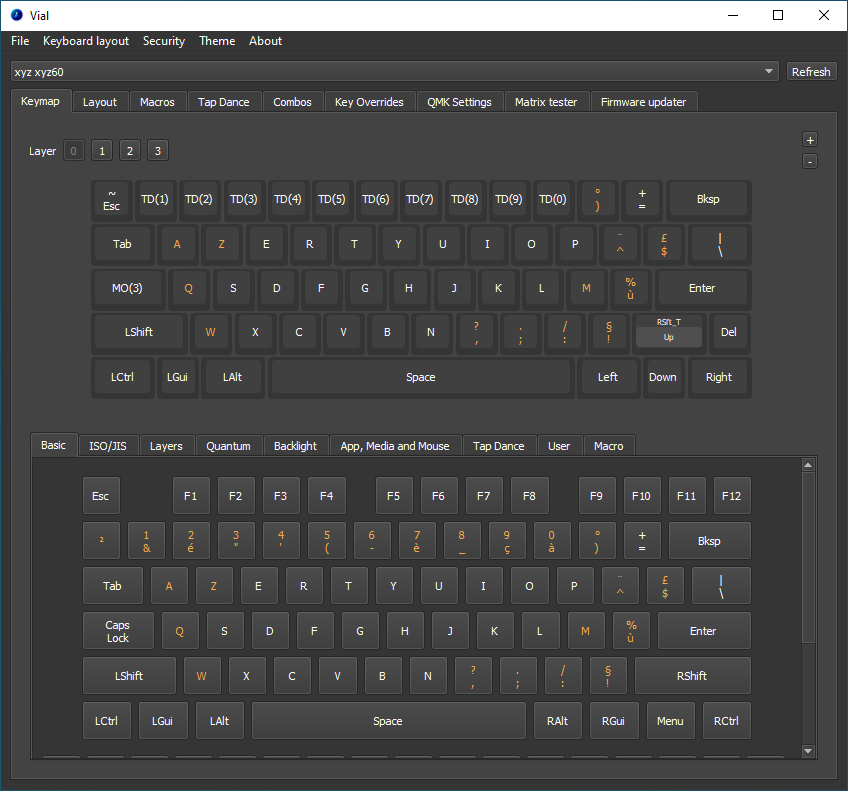Click scrollbar down arrow in keycode panel
This screenshot has height=791, width=848.
point(808,751)
